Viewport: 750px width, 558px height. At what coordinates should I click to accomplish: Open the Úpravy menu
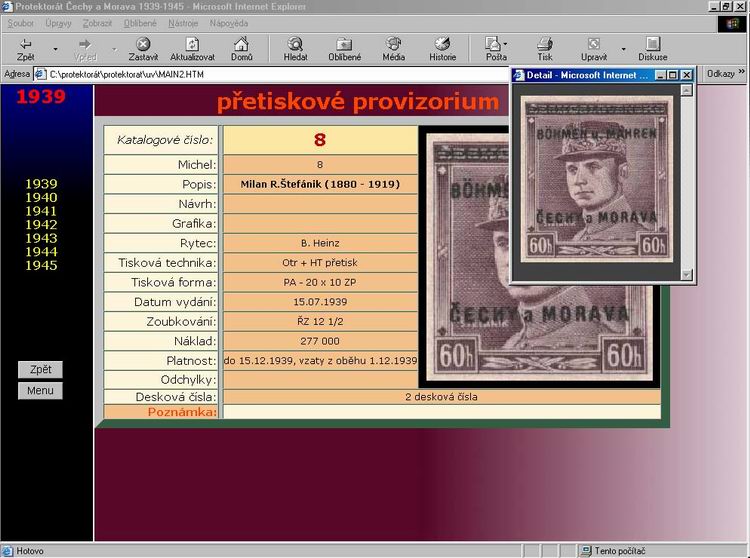click(58, 23)
